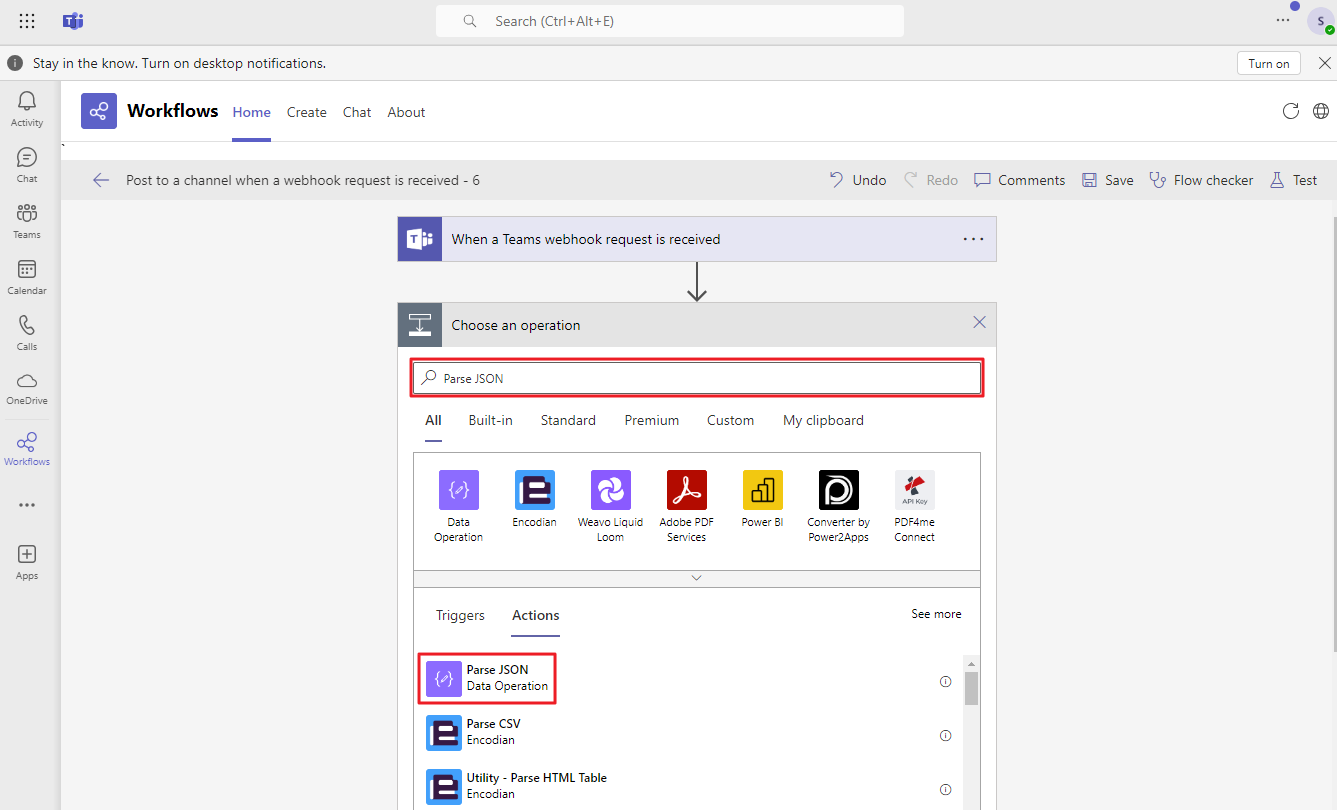Open Teams in the sidebar
1337x810 pixels.
27,221
